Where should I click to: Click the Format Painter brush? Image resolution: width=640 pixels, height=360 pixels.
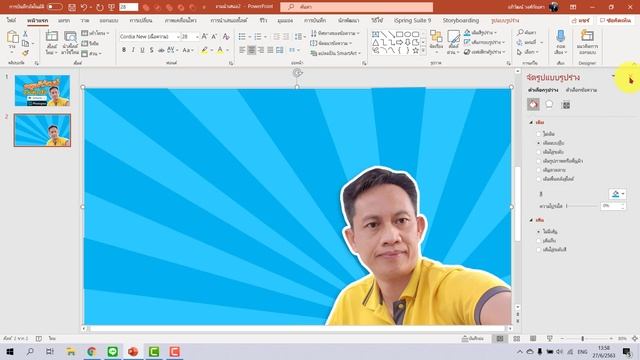[25, 53]
